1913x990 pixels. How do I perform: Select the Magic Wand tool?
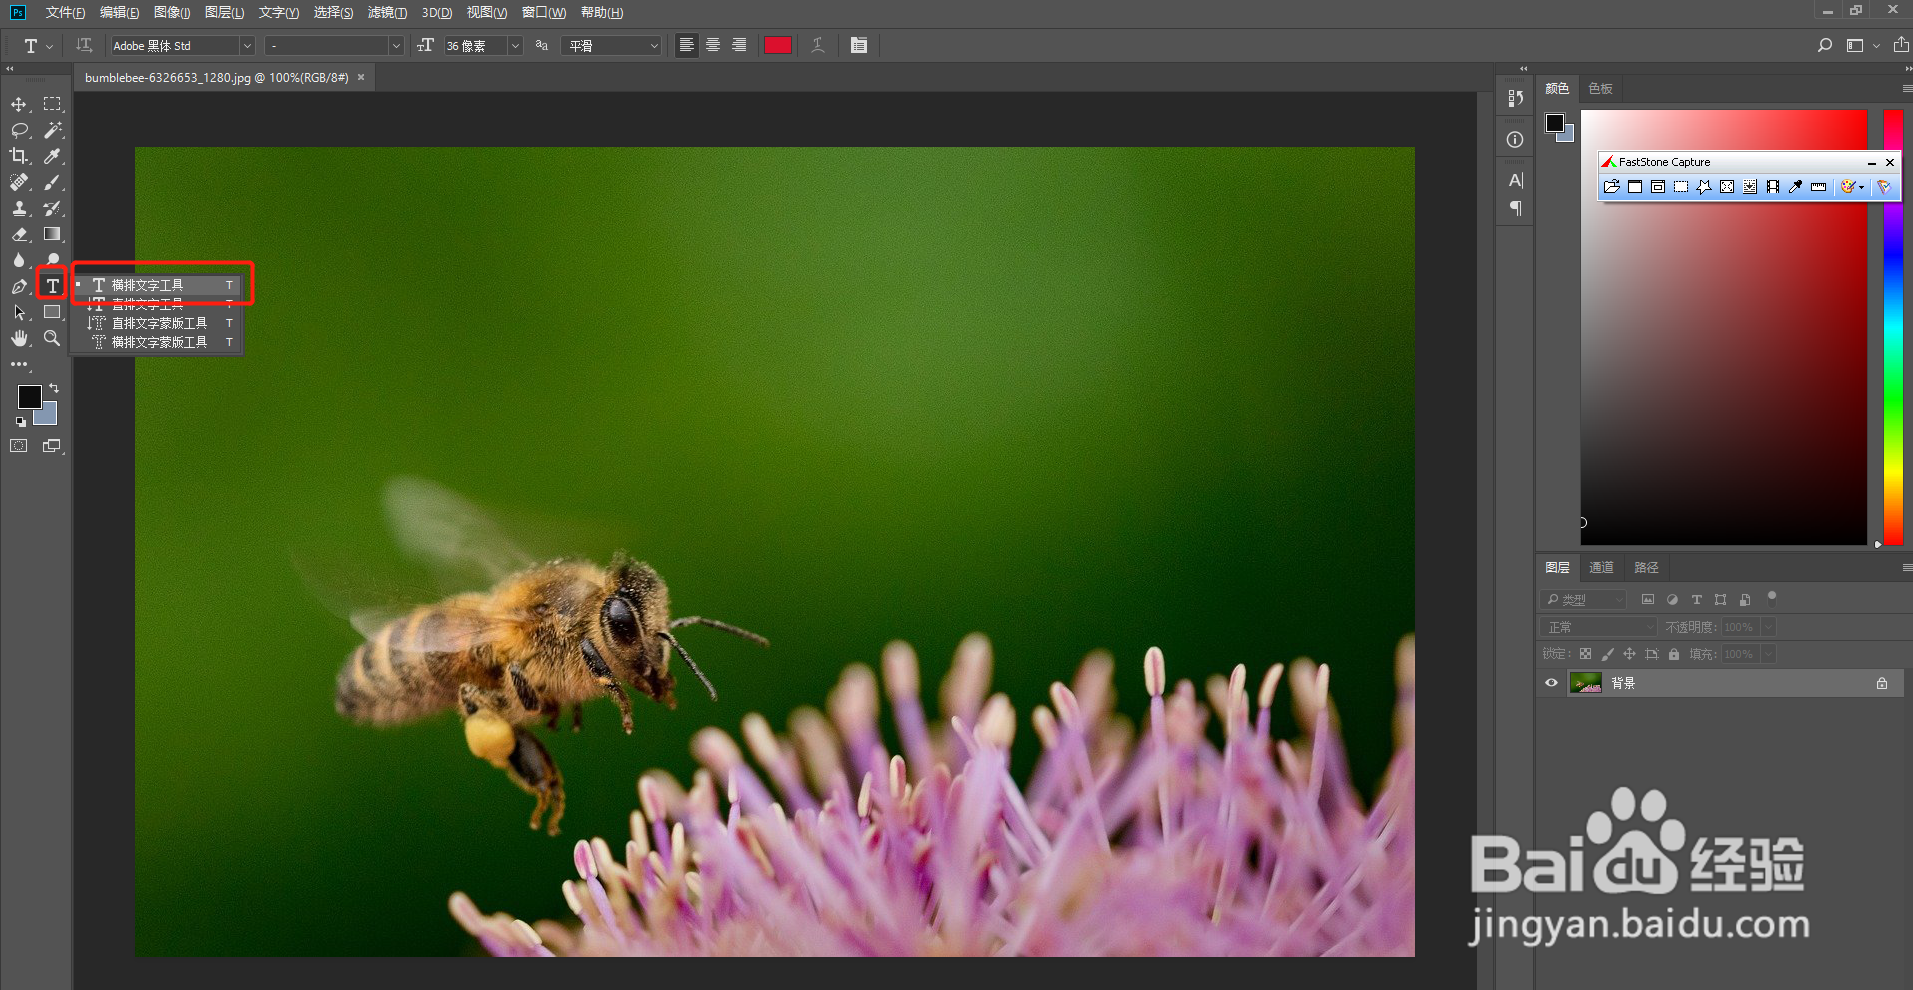[x=52, y=130]
